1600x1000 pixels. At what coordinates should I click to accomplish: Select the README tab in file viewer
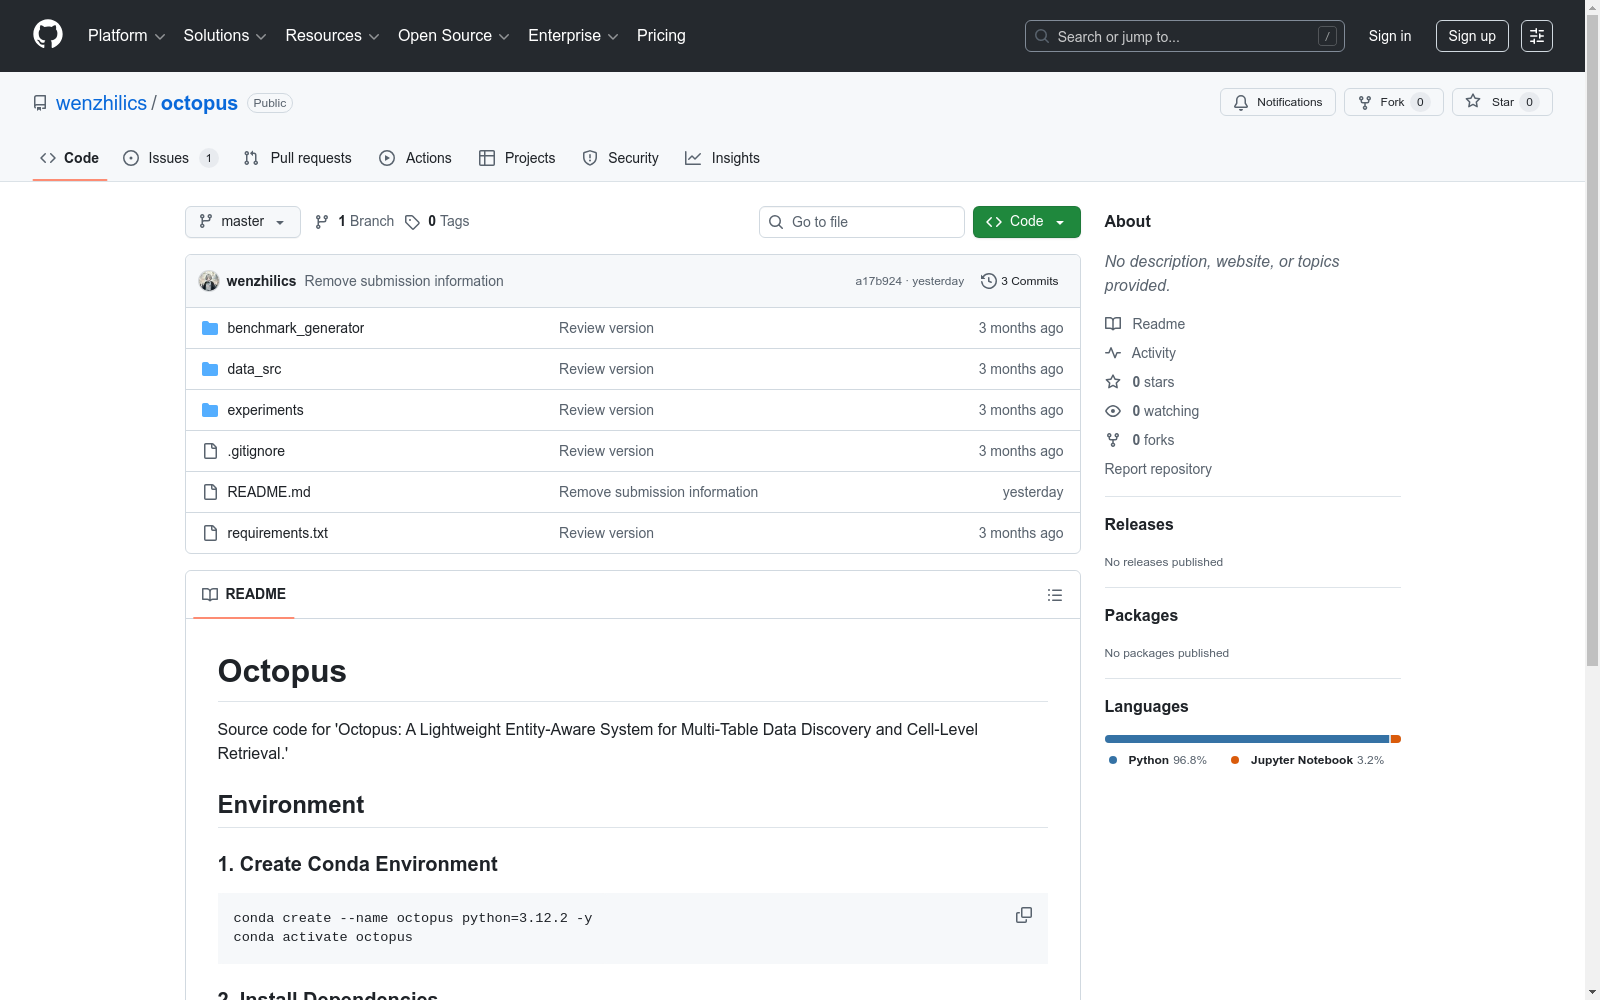[244, 594]
